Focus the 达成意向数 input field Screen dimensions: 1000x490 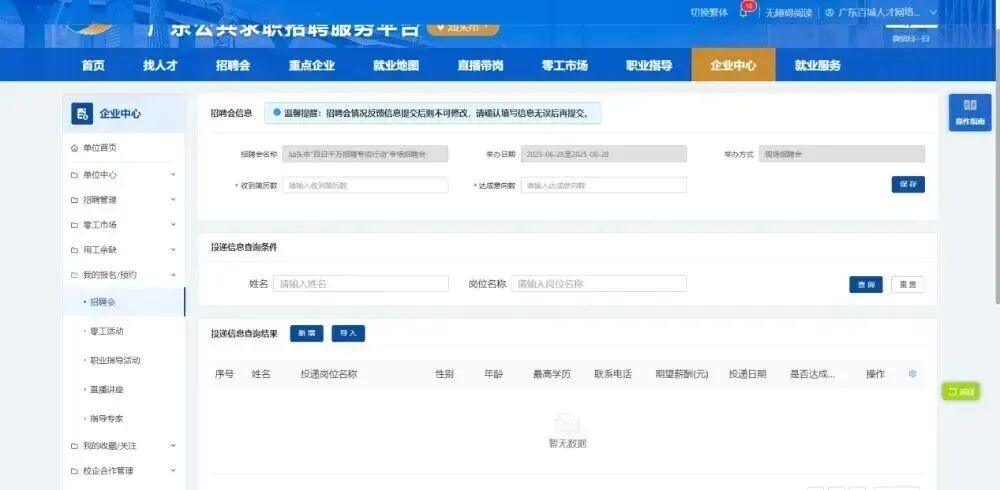click(x=604, y=185)
